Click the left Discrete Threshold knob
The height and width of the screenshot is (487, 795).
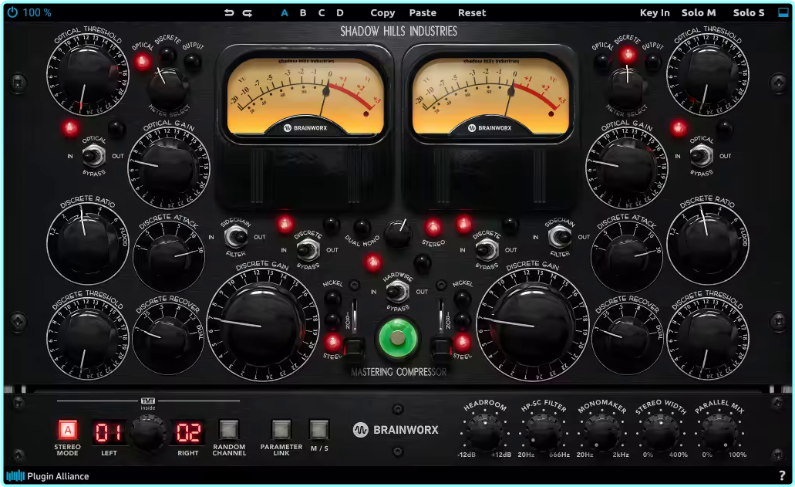click(x=87, y=339)
